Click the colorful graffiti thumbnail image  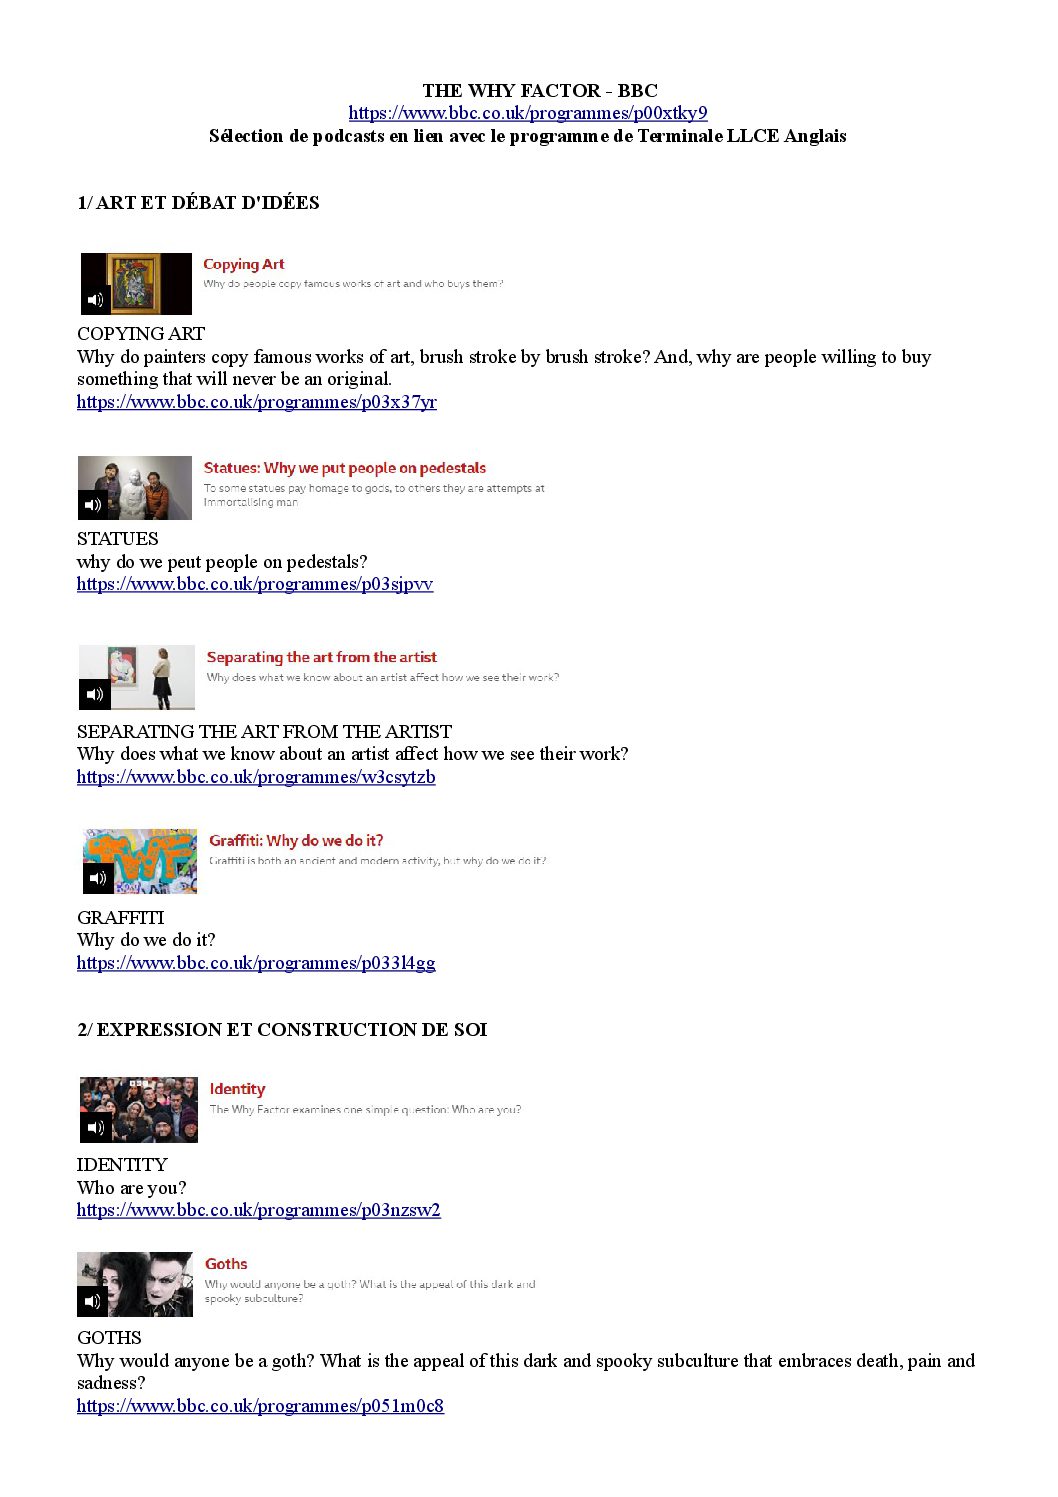(140, 861)
